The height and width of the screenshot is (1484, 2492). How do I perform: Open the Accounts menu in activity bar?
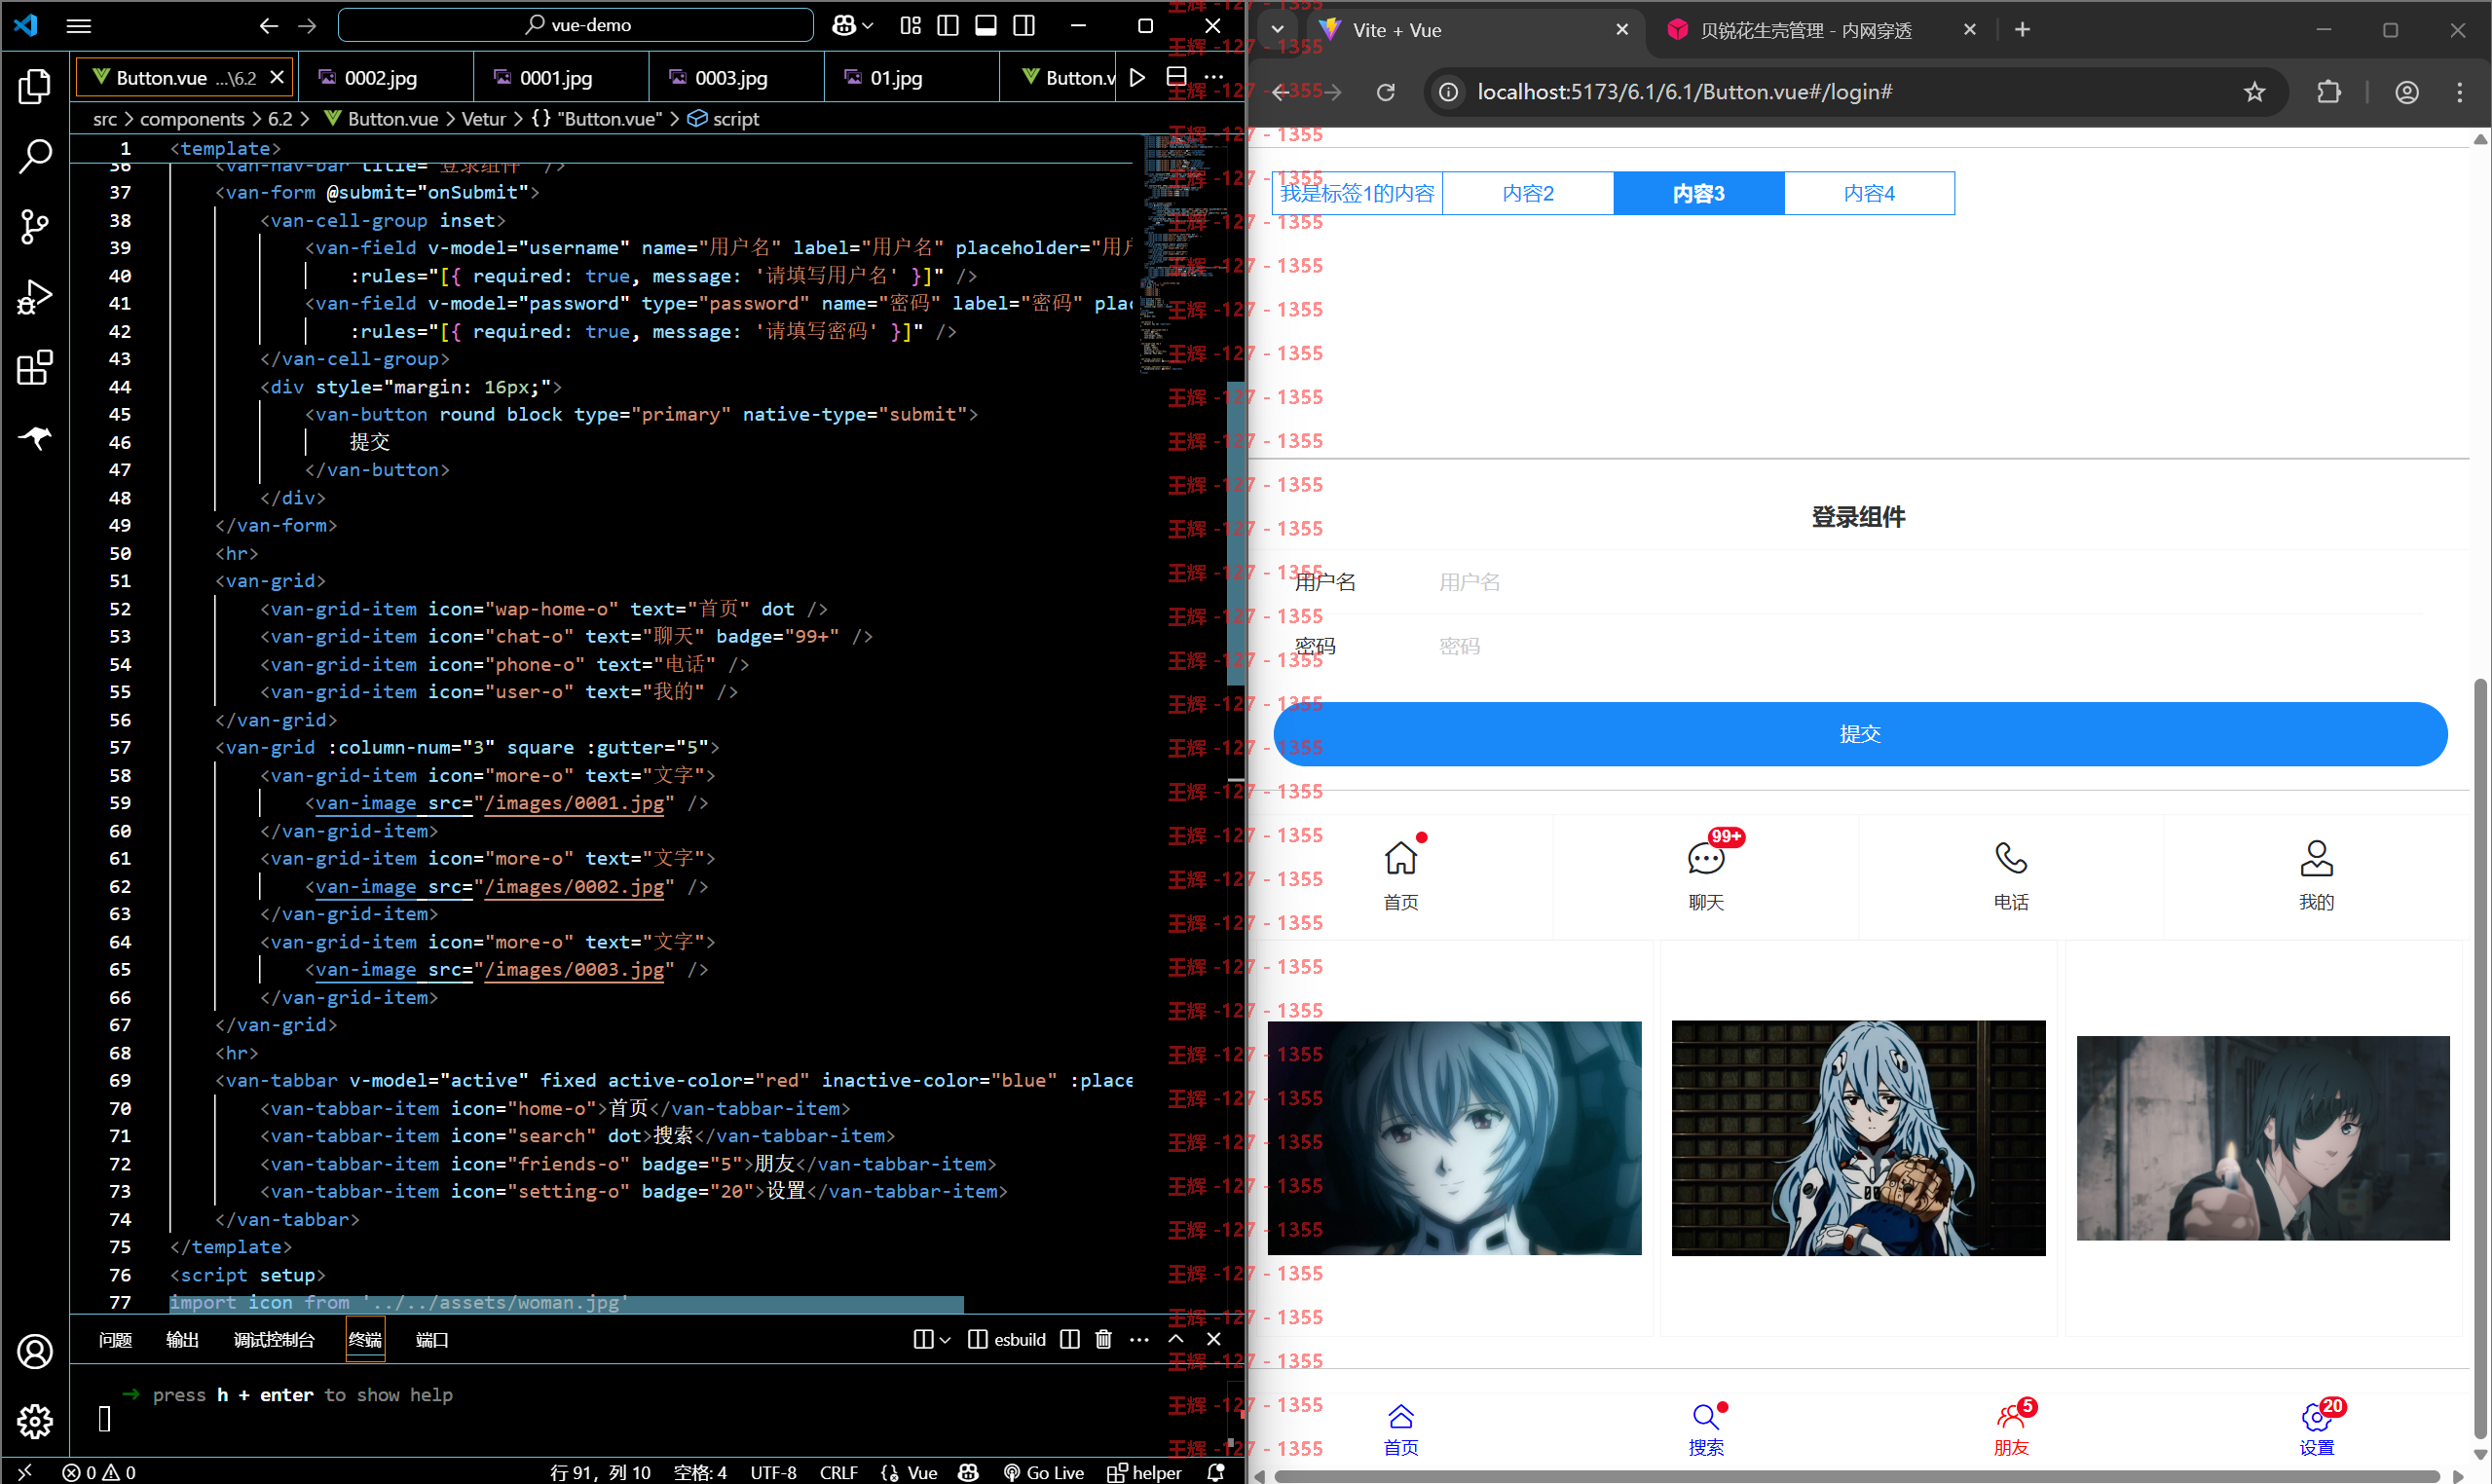35,1351
